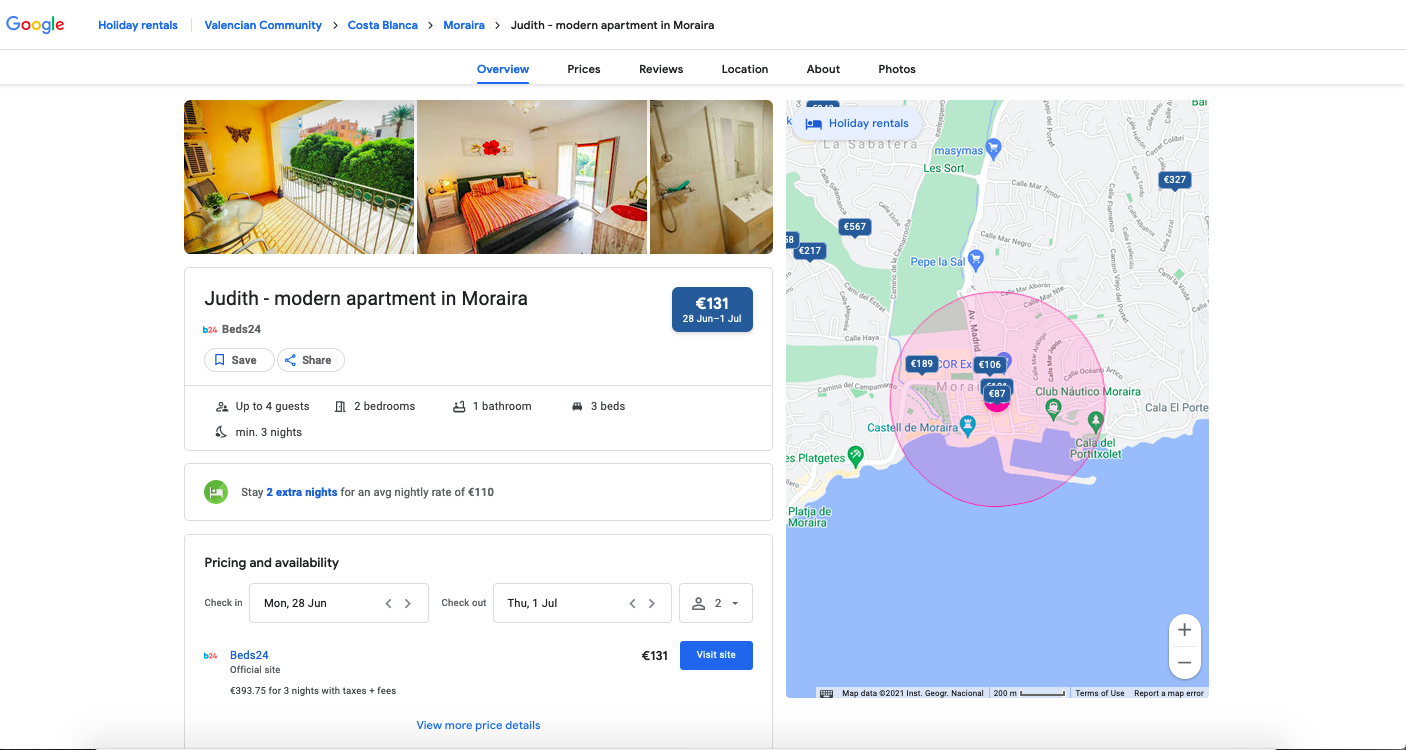Select the €106 map price marker
Viewport: 1406px width, 750px height.
989,365
